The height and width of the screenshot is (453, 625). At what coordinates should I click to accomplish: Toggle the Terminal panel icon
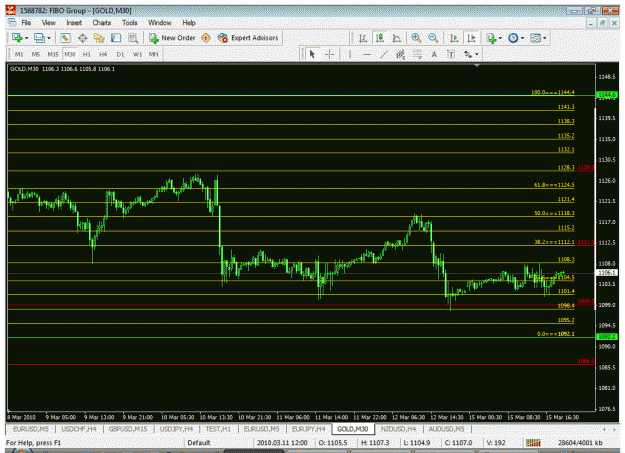point(116,38)
